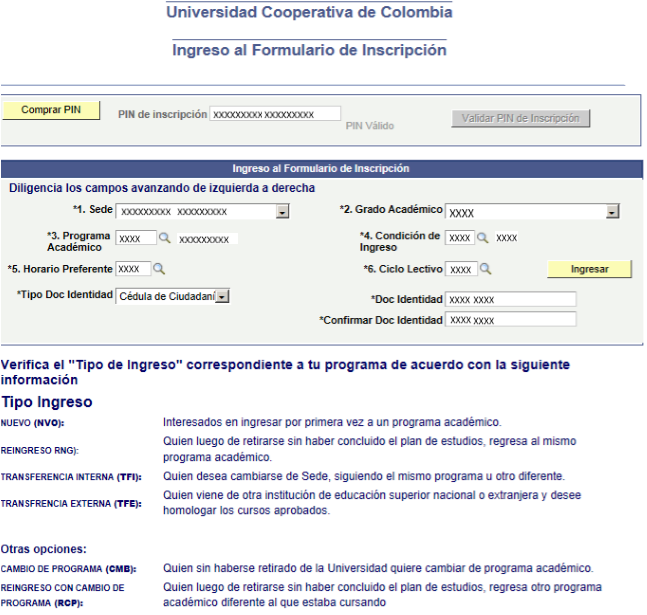Click Condición de Ingreso lookup magnifier icon

pos(483,238)
